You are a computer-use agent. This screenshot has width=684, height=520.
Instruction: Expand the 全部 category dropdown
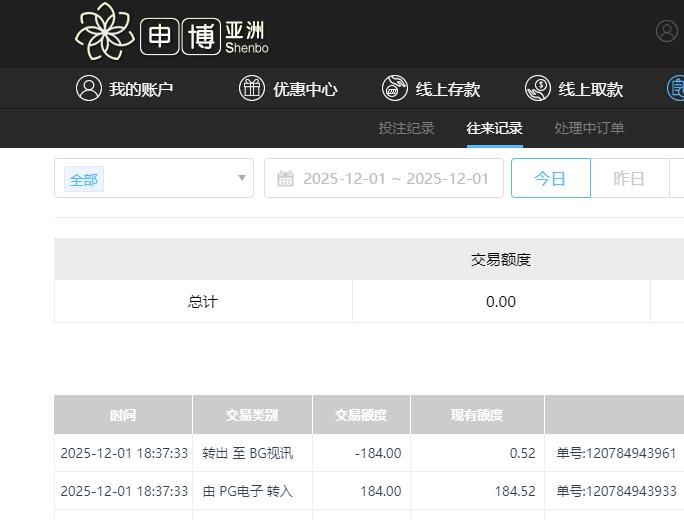pos(154,179)
